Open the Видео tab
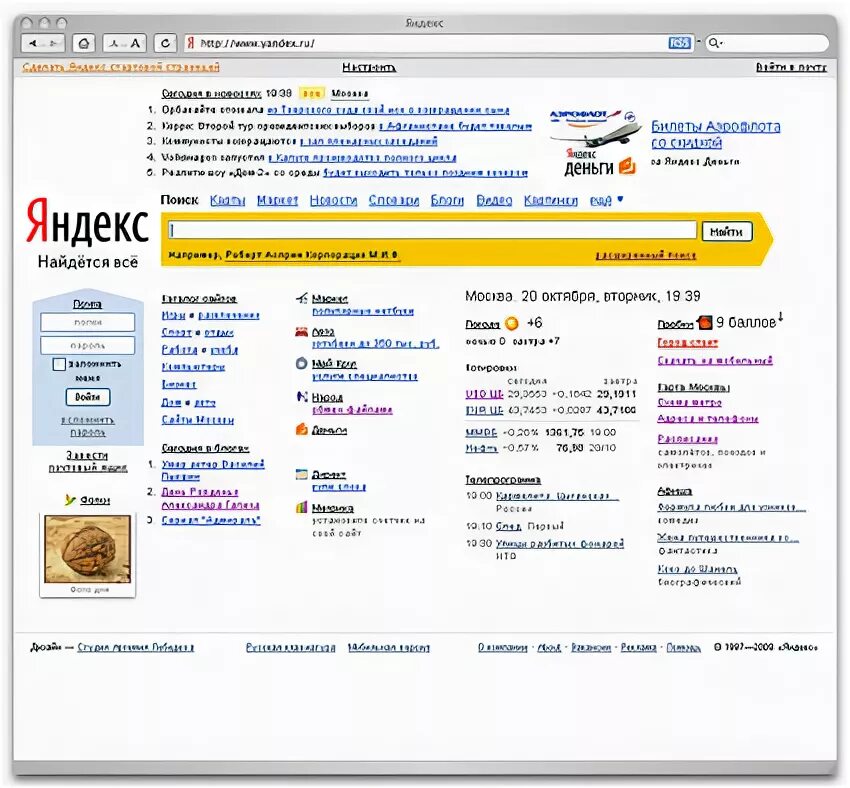This screenshot has height=788, width=850. pos(494,201)
